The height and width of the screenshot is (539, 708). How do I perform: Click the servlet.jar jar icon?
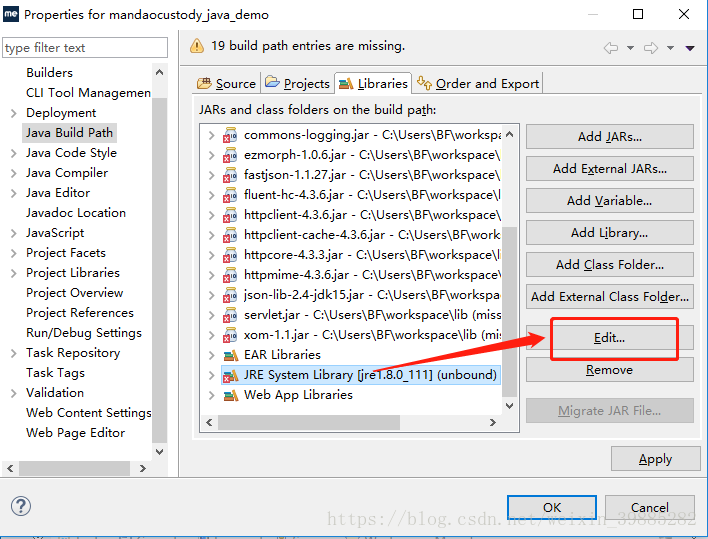pos(230,315)
